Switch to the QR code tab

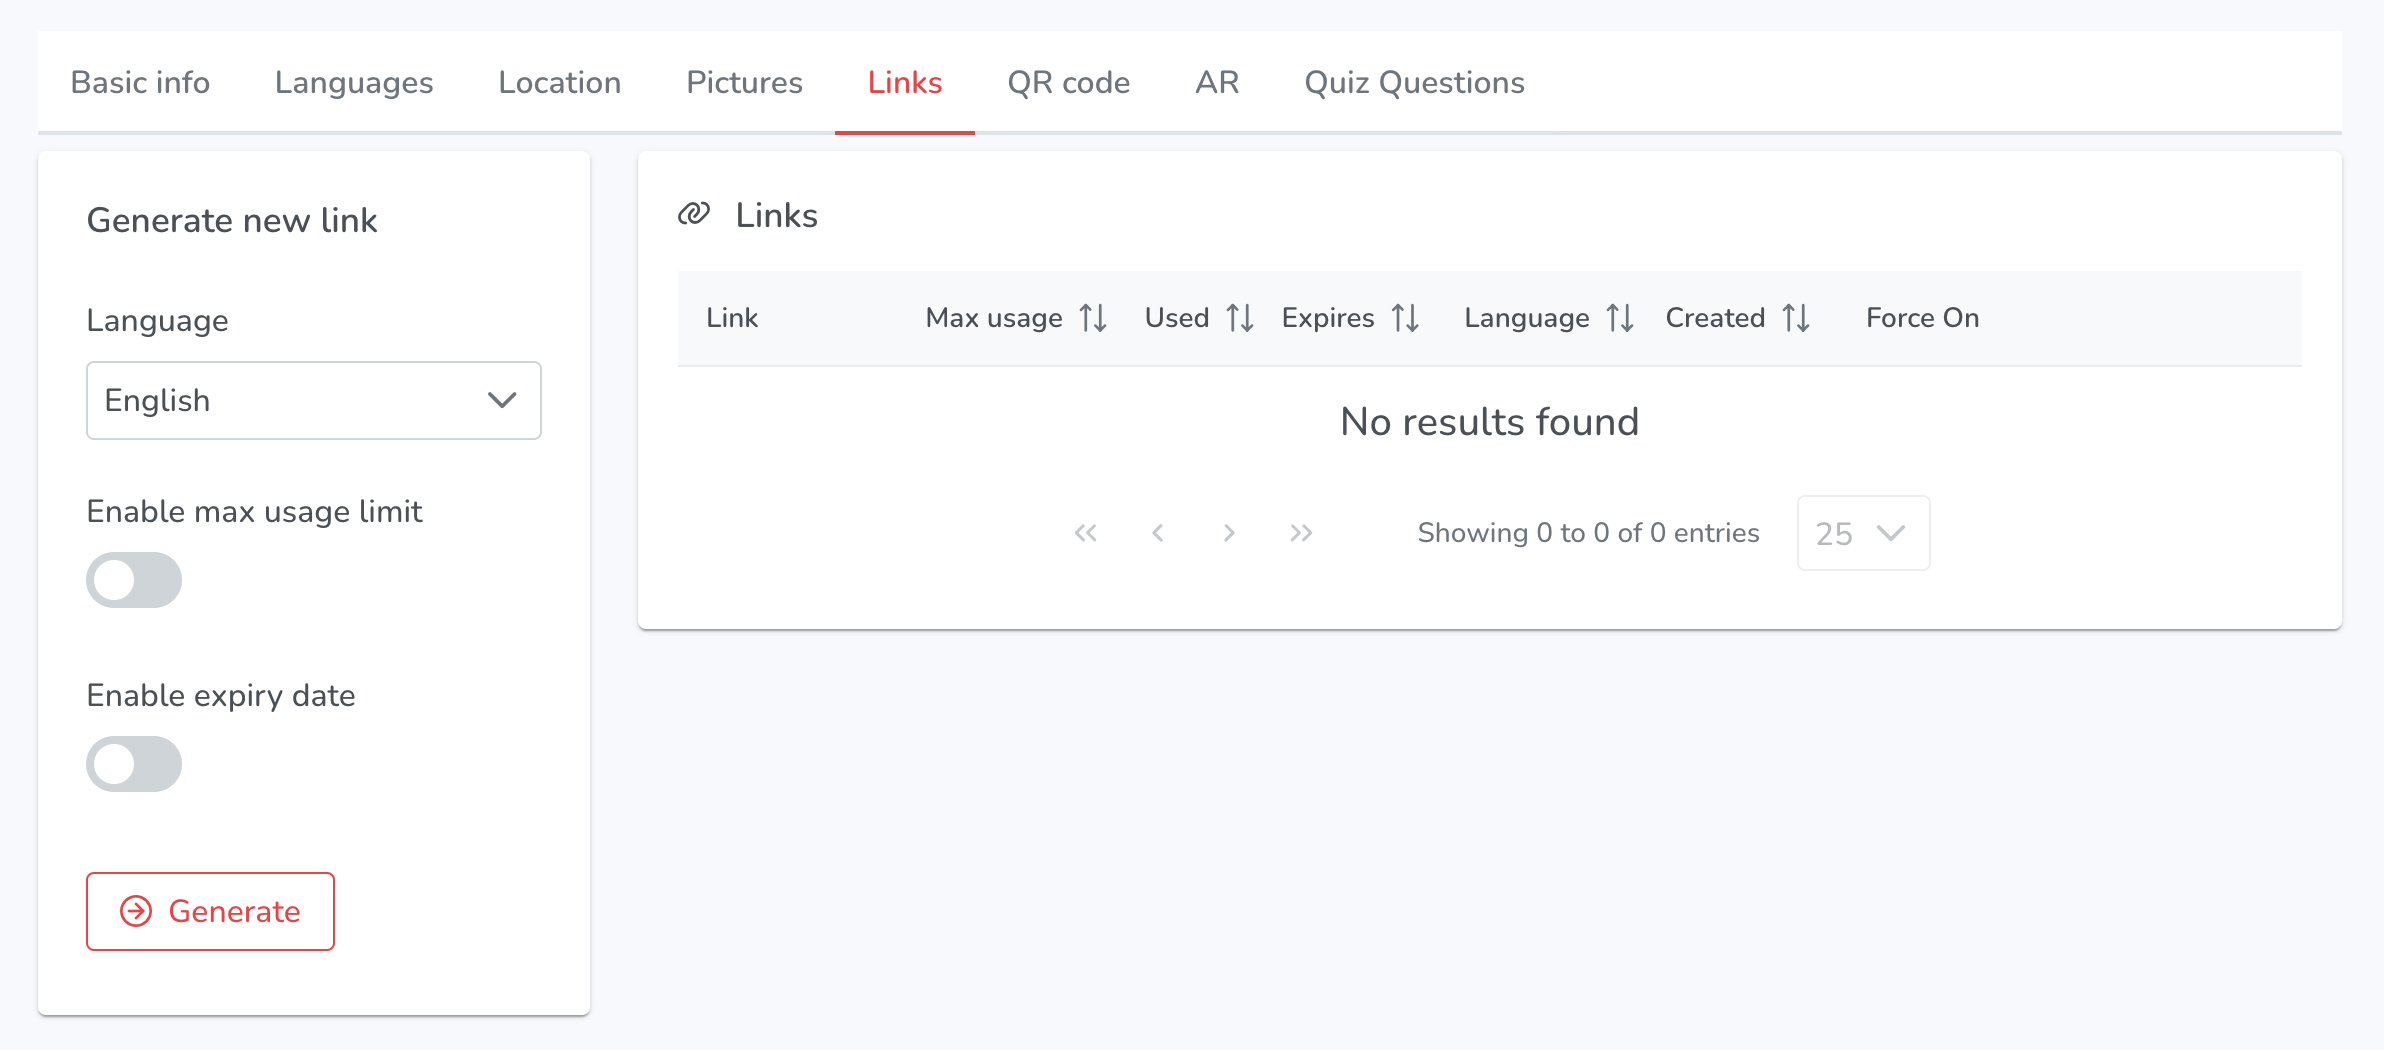[1069, 82]
